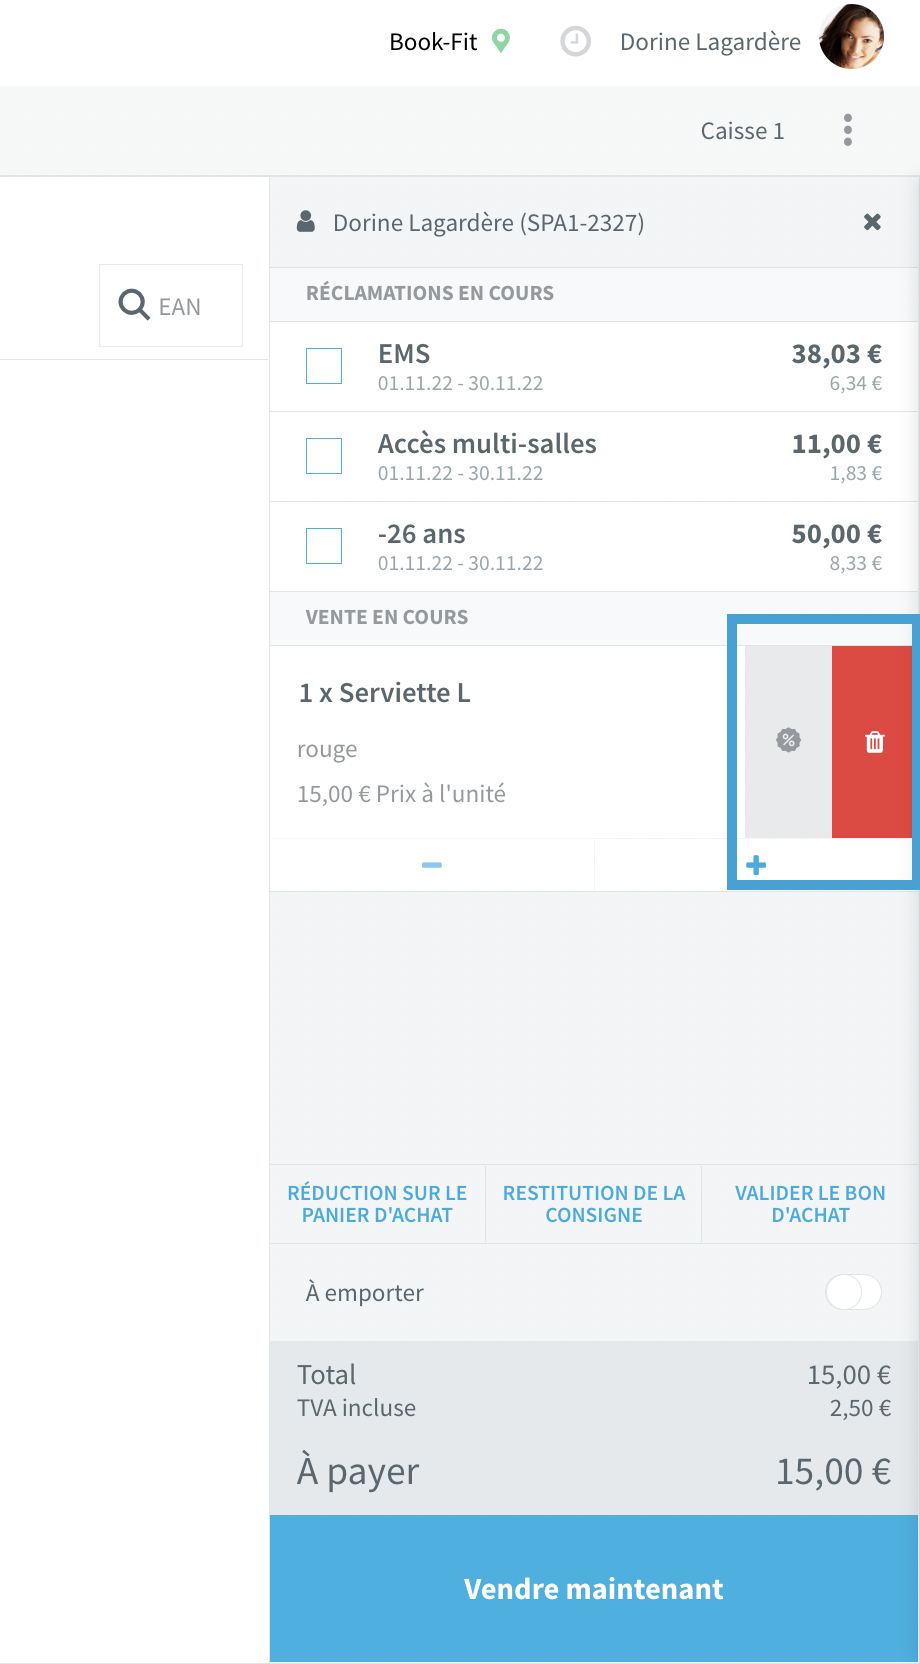This screenshot has width=920, height=1664.
Task: Select Restitution de la consigne
Action: (x=594, y=1204)
